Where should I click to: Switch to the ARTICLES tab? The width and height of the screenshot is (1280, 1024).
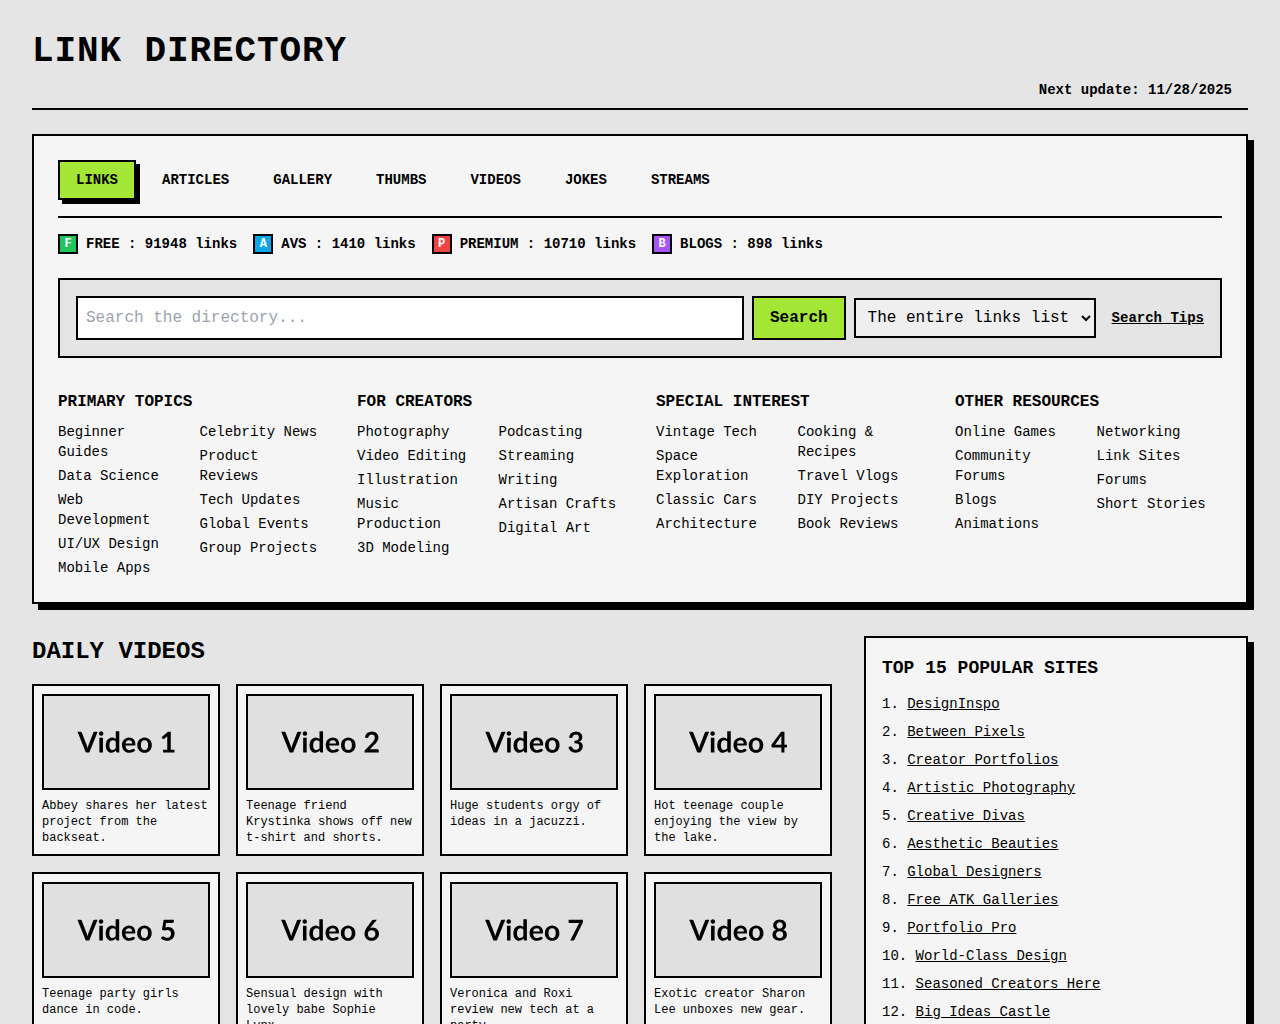tap(195, 180)
